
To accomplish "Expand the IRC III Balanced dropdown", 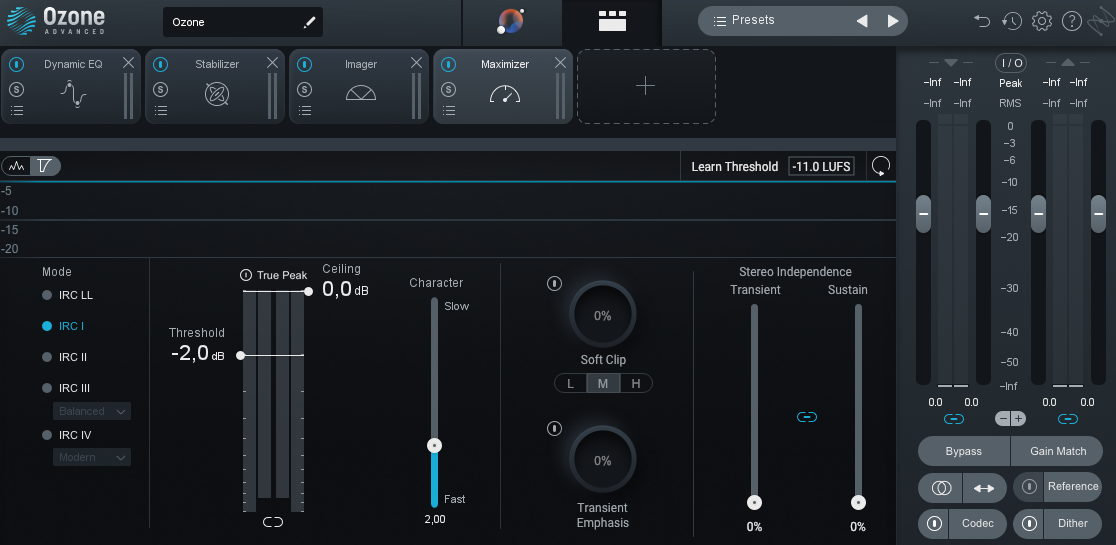I will [x=92, y=411].
